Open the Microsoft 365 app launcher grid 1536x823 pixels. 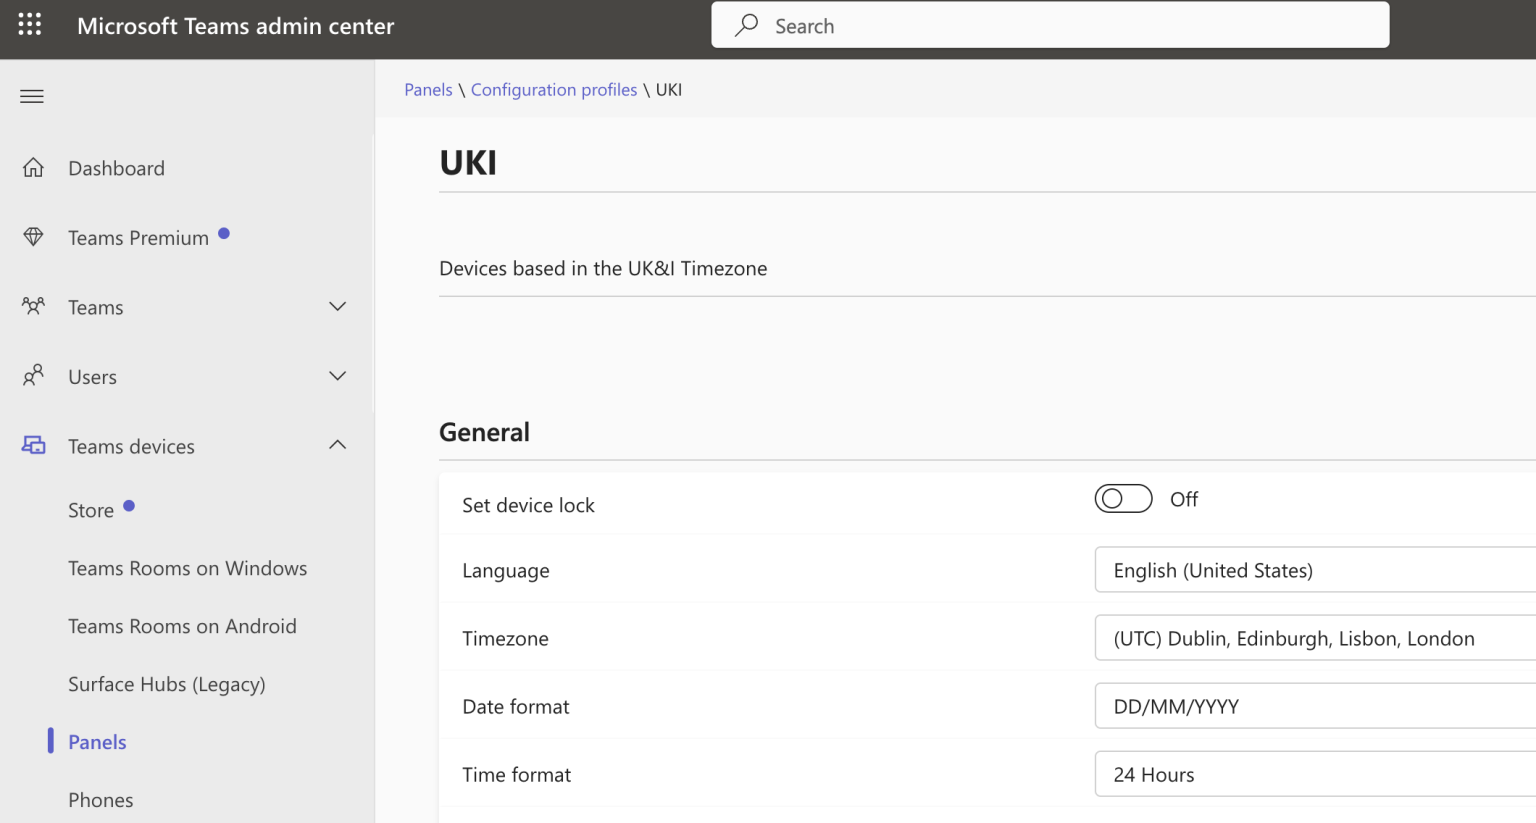[29, 25]
